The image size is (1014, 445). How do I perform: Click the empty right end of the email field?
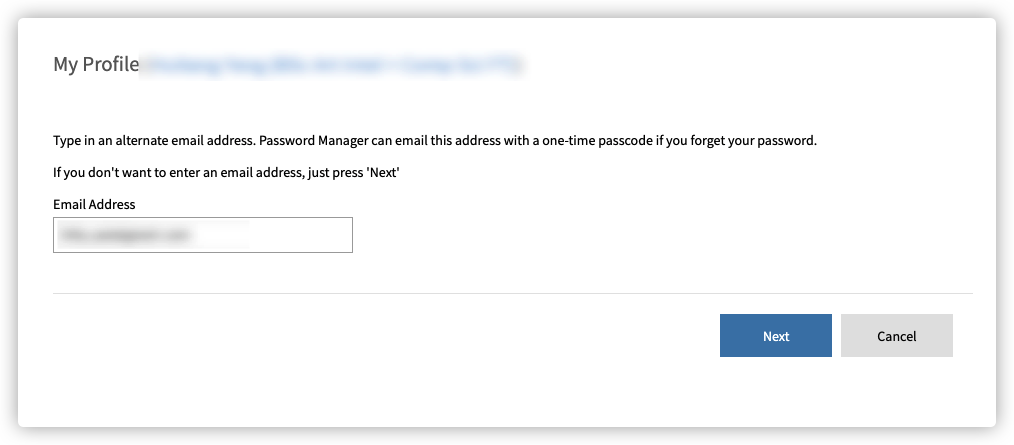tap(310, 235)
